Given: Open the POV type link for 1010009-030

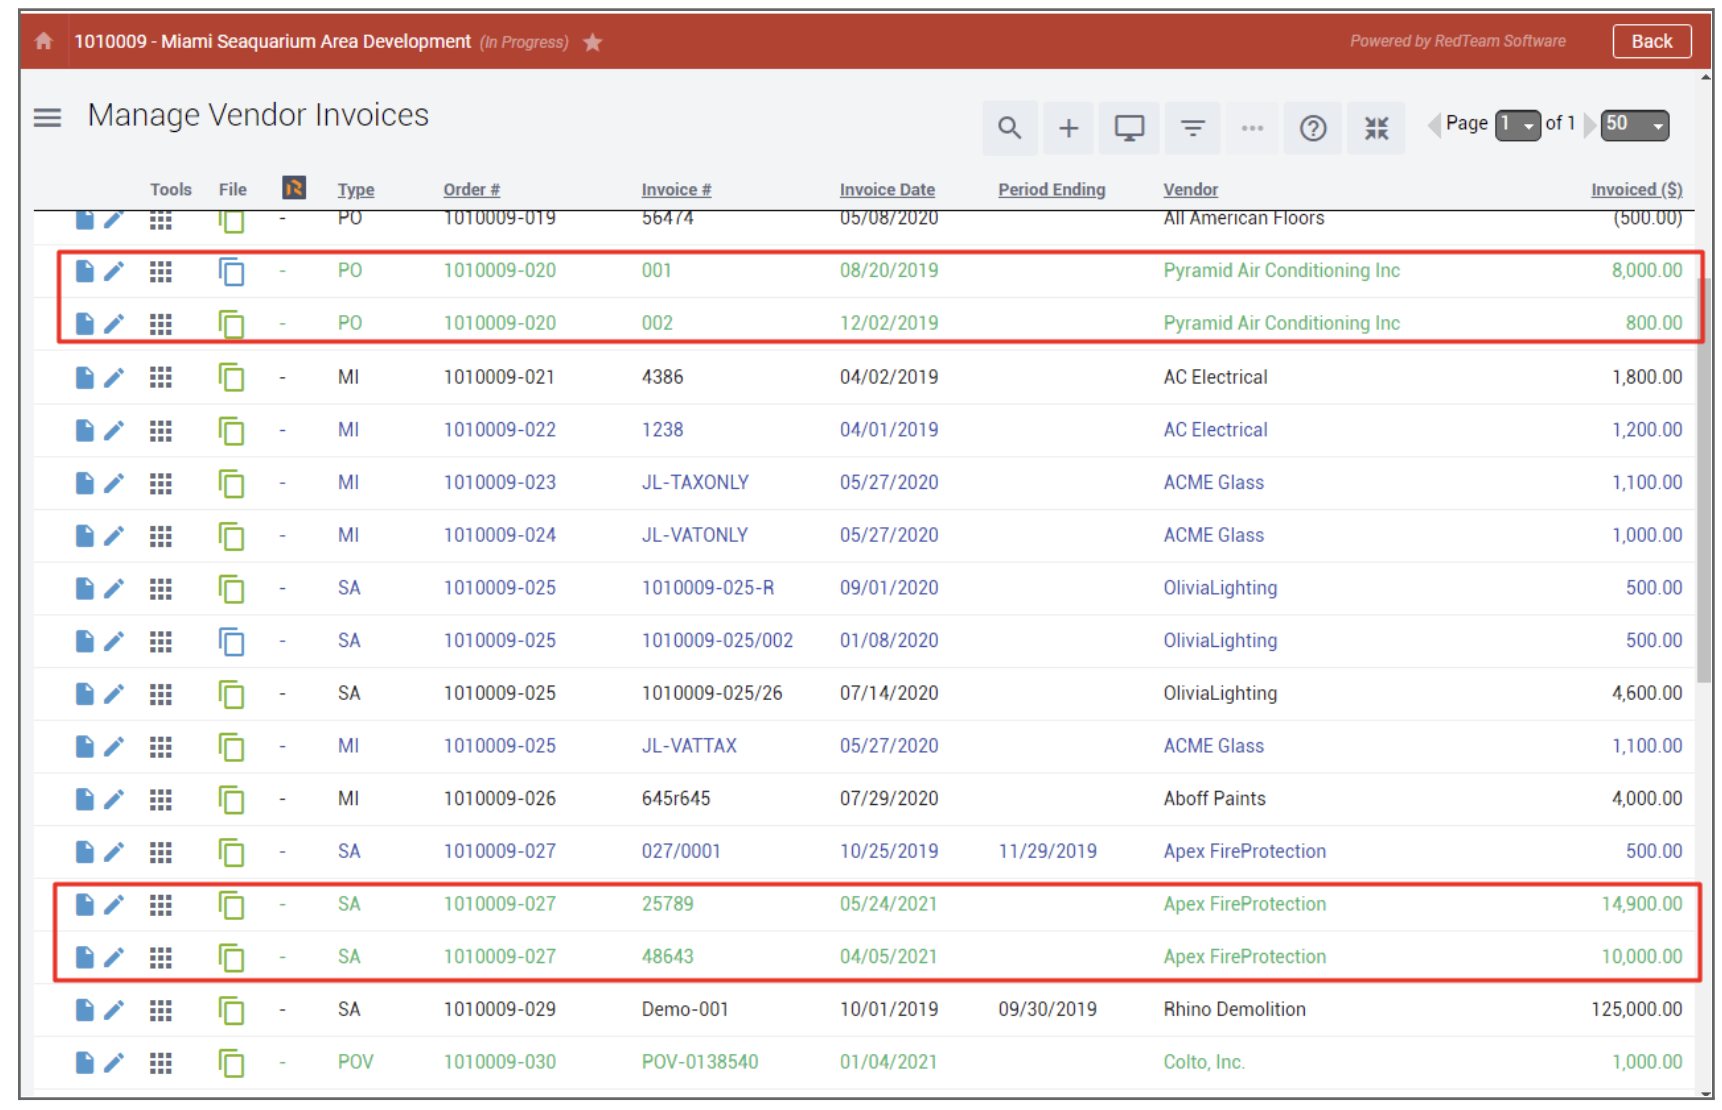Looking at the screenshot, I should pyautogui.click(x=355, y=1063).
